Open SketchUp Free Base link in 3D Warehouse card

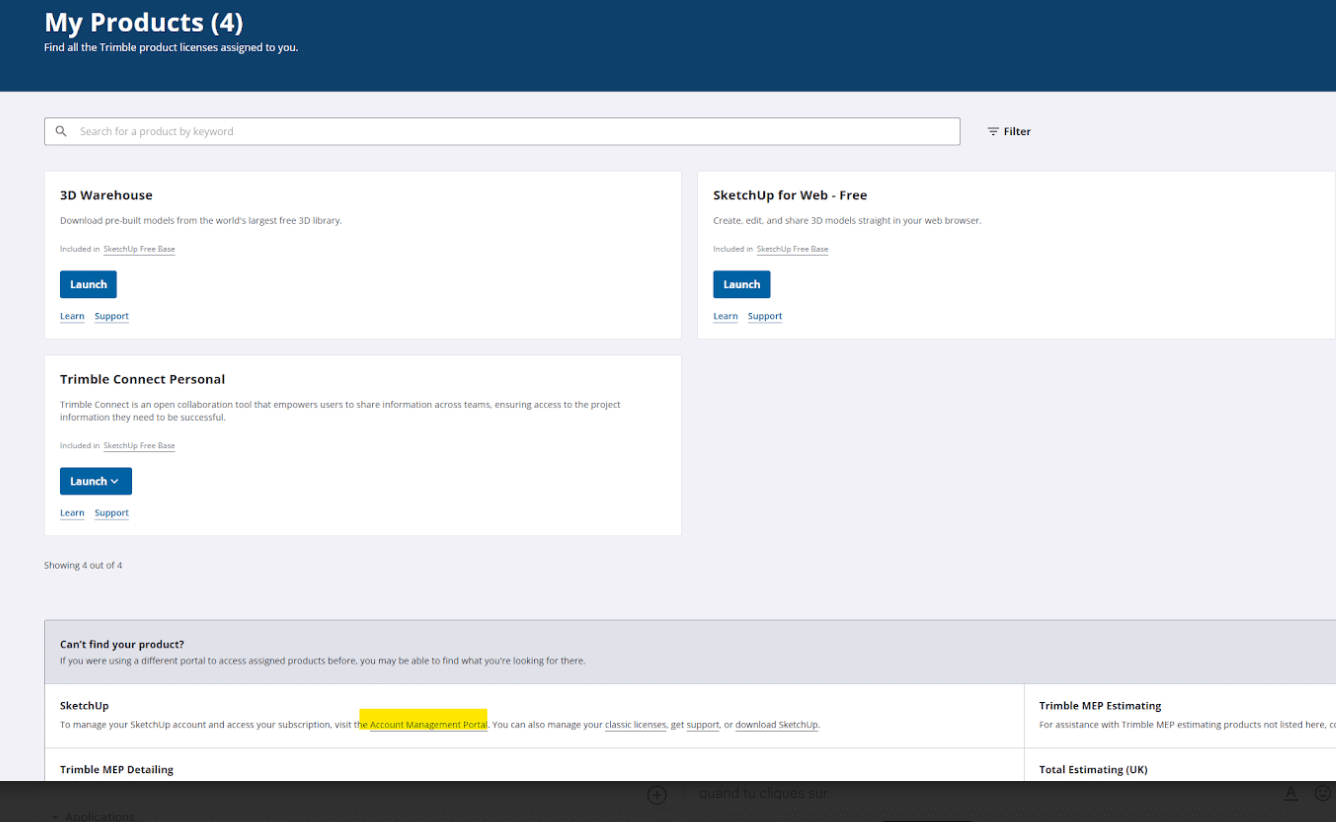click(139, 249)
